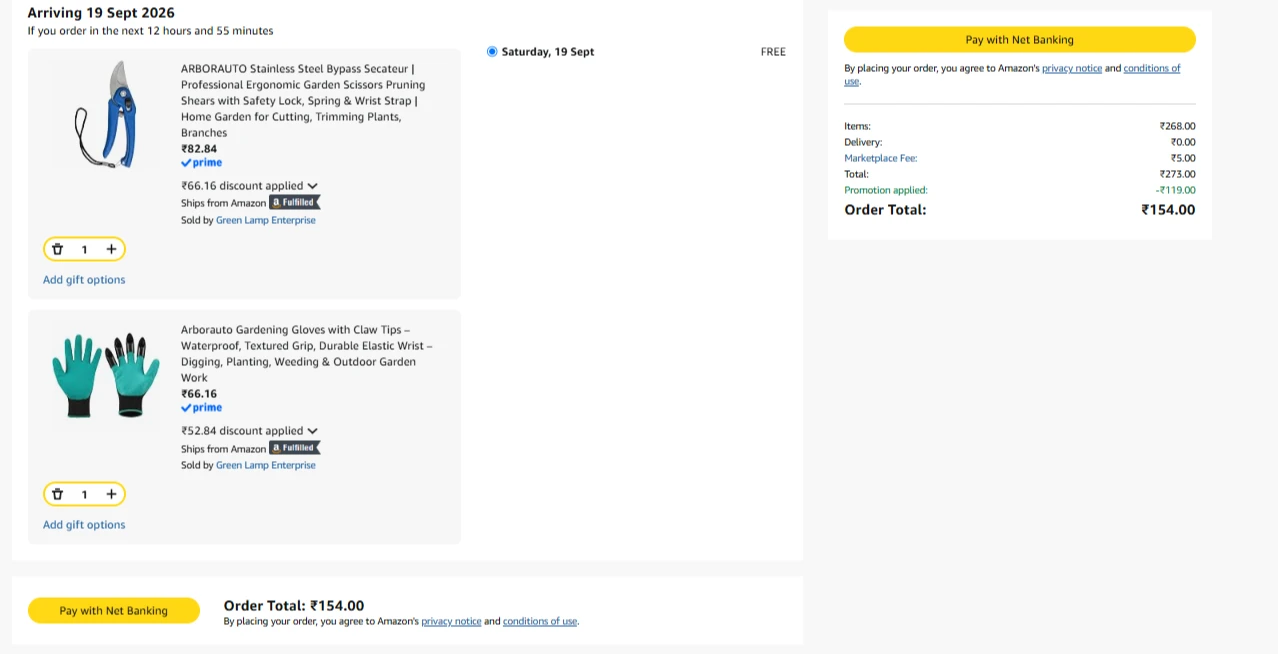This screenshot has width=1278, height=655.
Task: Click the Promotion applied label
Action: [886, 190]
